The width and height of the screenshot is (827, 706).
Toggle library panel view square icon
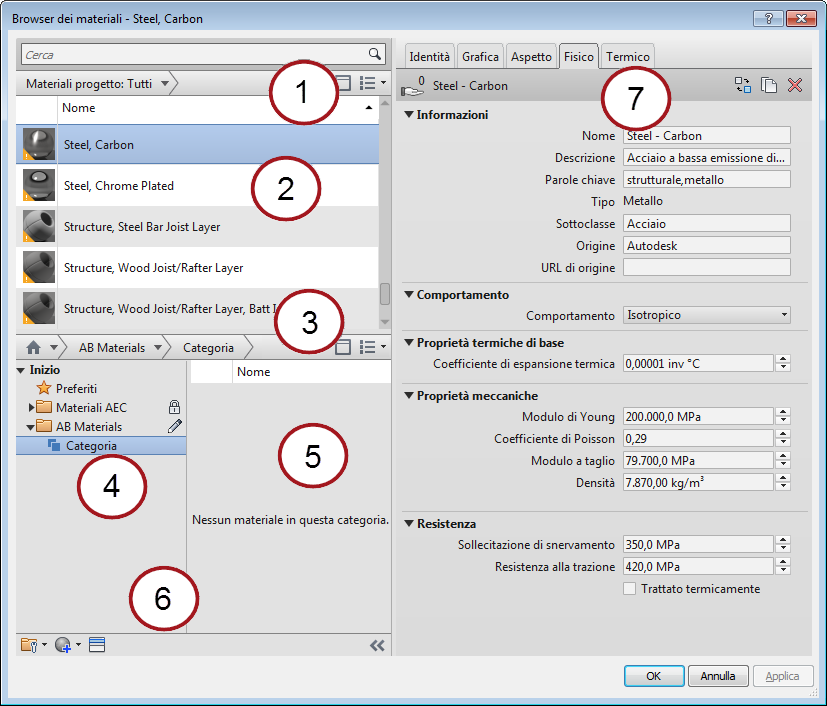click(x=343, y=347)
